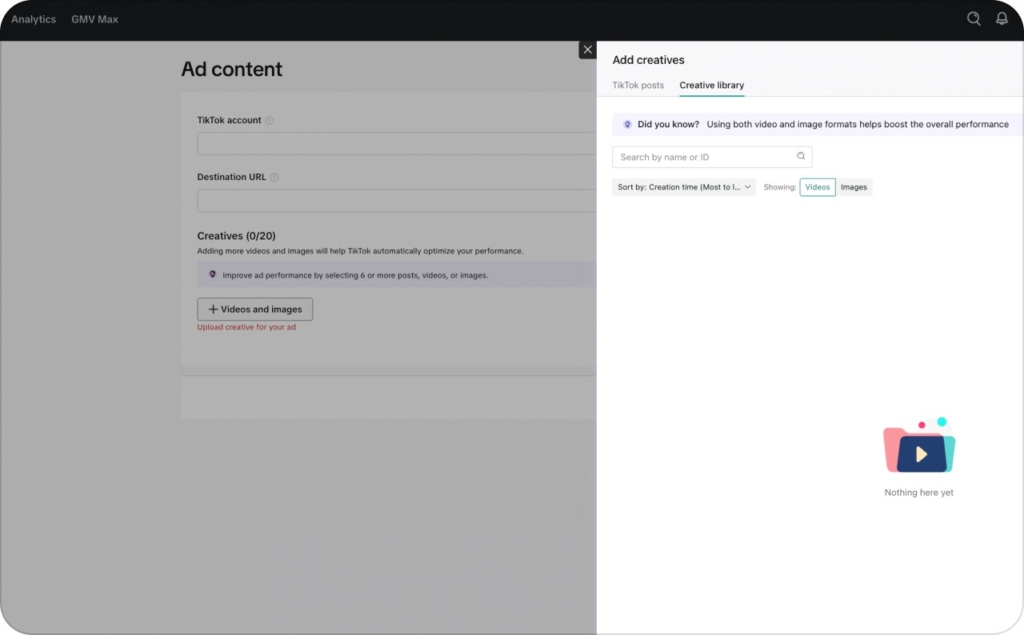Toggle the Videos filter
This screenshot has width=1024, height=635.
coord(817,187)
